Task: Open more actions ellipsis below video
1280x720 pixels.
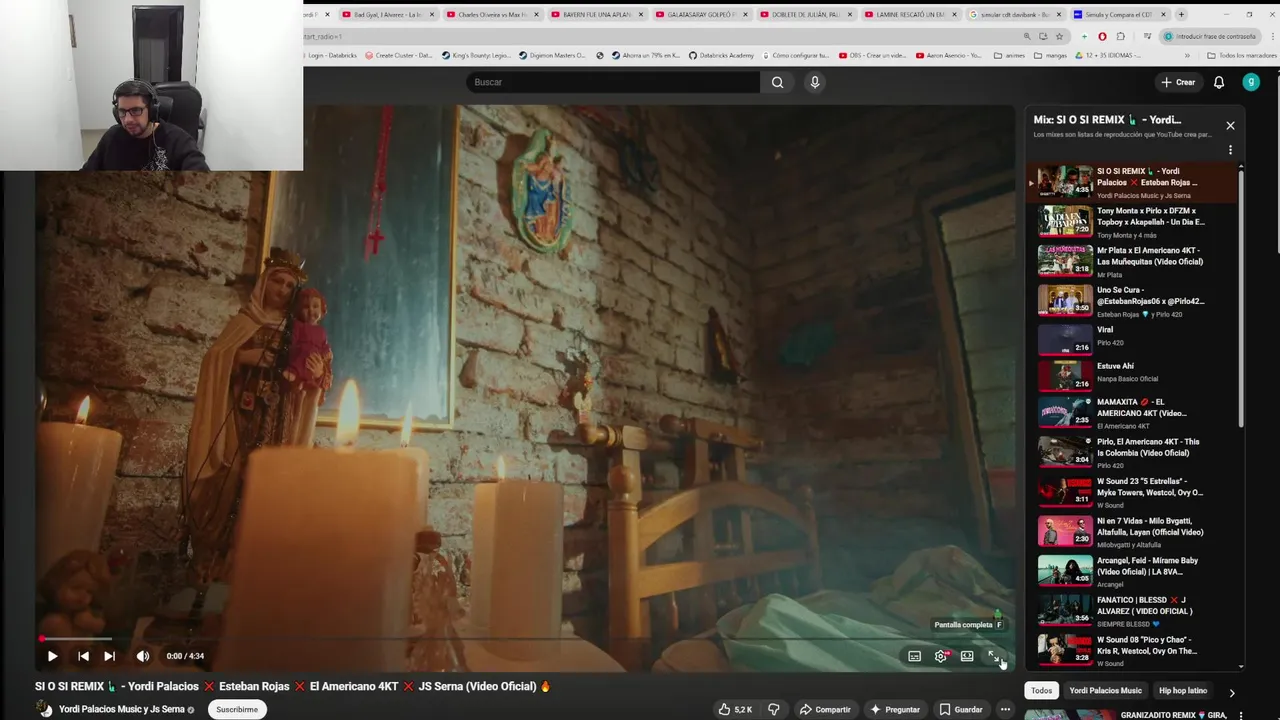Action: click(x=1005, y=709)
